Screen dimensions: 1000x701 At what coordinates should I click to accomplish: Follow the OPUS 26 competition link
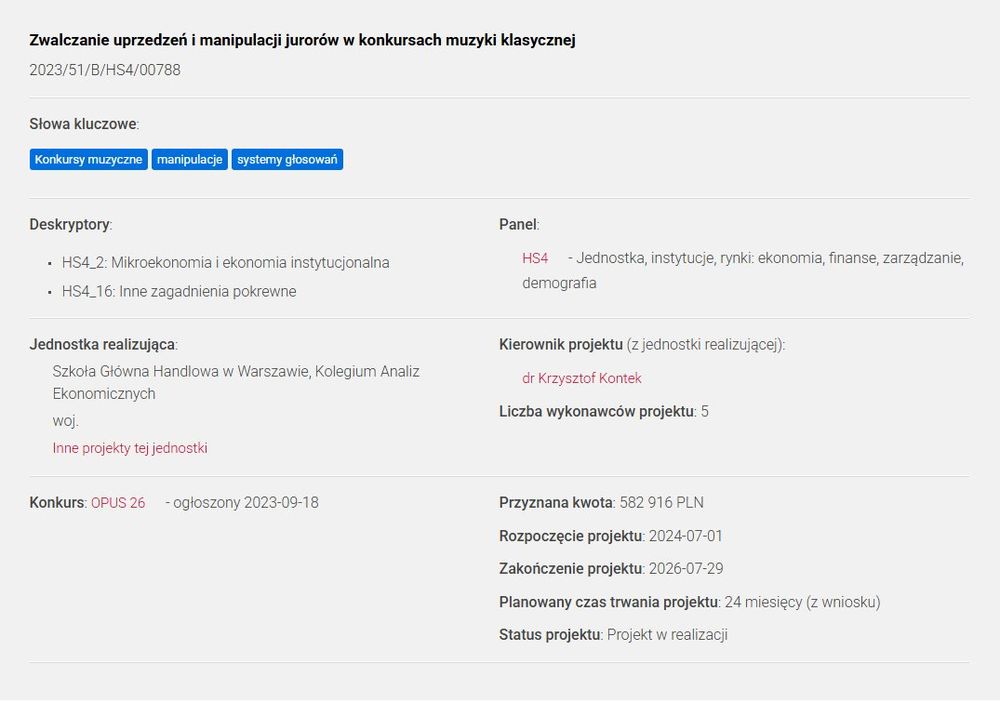118,502
